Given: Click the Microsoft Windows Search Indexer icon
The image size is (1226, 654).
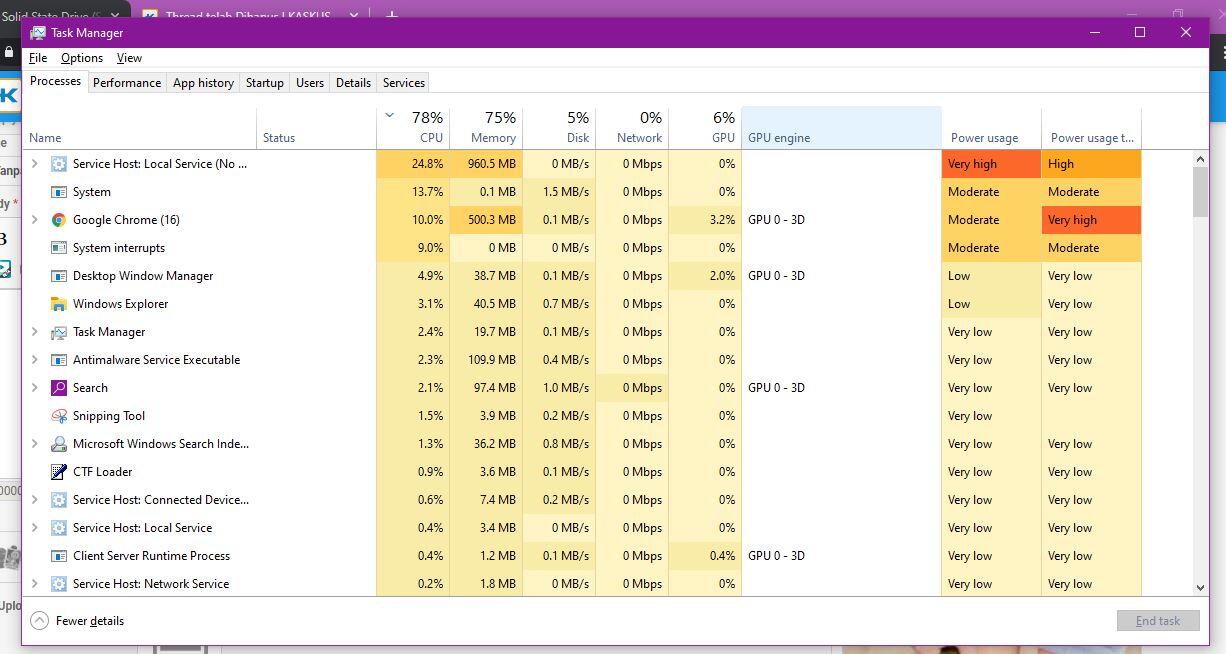Looking at the screenshot, I should pyautogui.click(x=59, y=444).
